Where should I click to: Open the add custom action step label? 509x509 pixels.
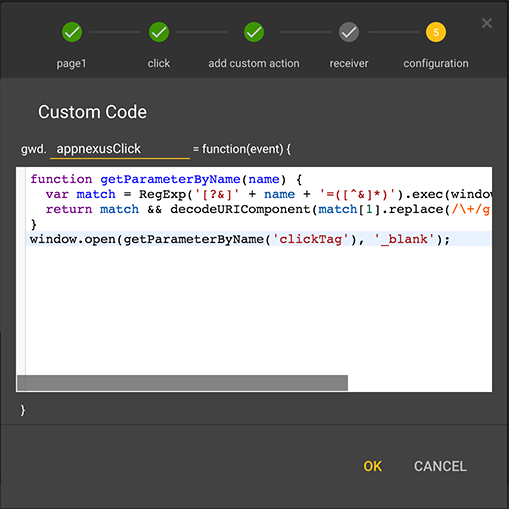click(254, 63)
